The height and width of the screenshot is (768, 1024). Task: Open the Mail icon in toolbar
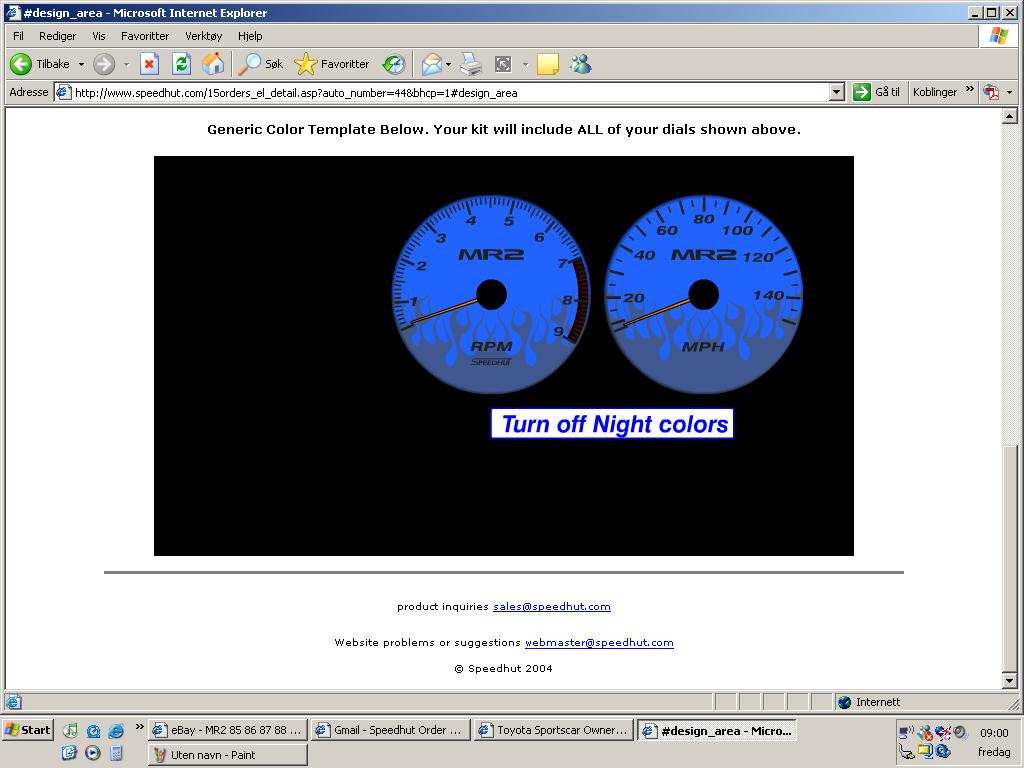click(431, 64)
